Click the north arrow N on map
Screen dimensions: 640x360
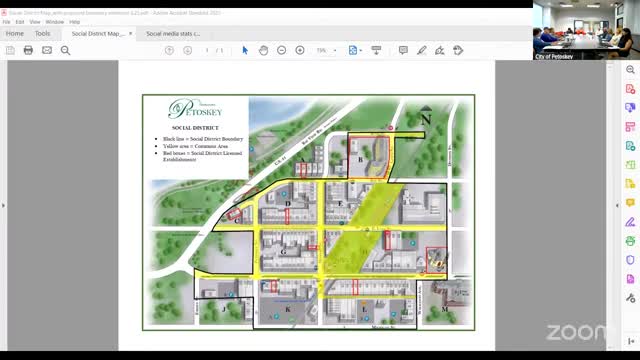pyautogui.click(x=426, y=116)
